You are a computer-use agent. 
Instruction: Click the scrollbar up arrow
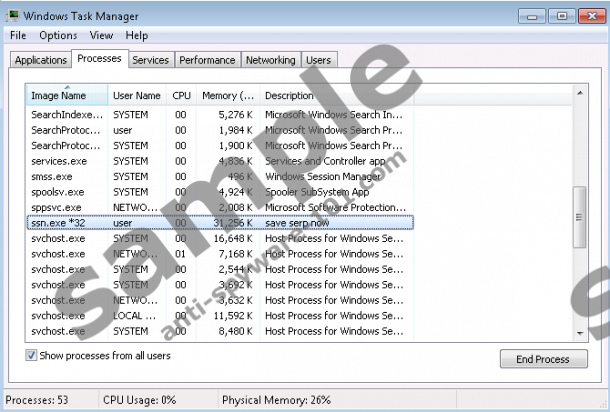pyautogui.click(x=579, y=93)
